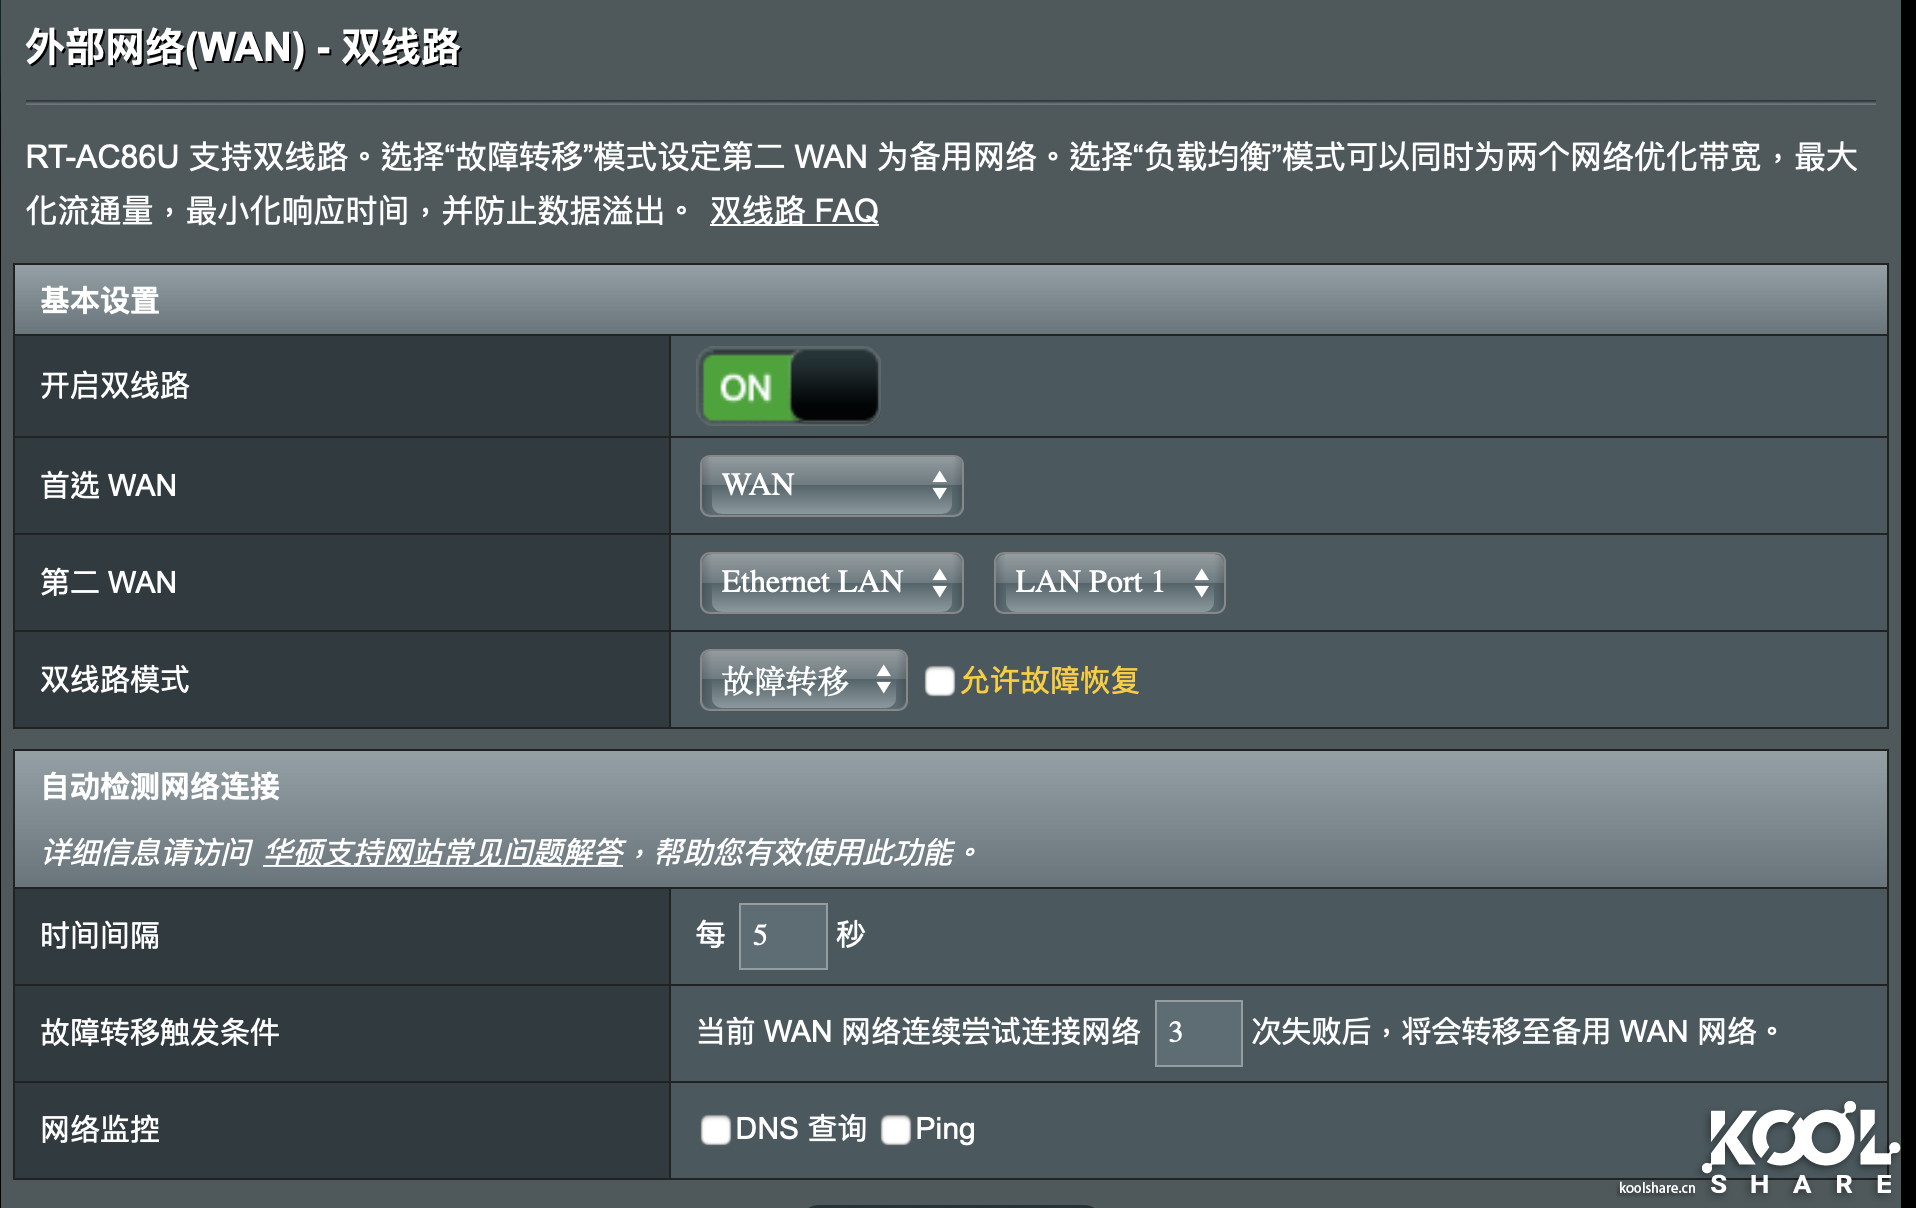Open the 双线路 FAQ link
This screenshot has width=1916, height=1208.
click(x=793, y=212)
